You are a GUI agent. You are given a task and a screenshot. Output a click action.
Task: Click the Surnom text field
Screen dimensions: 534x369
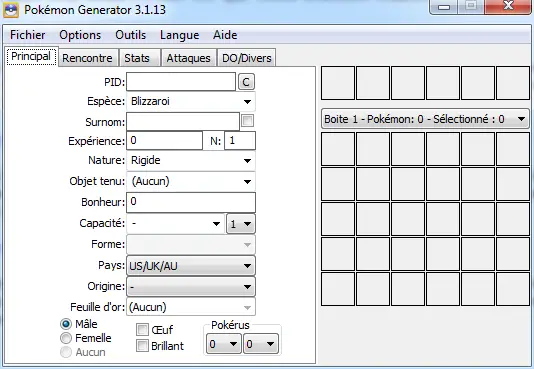183,122
